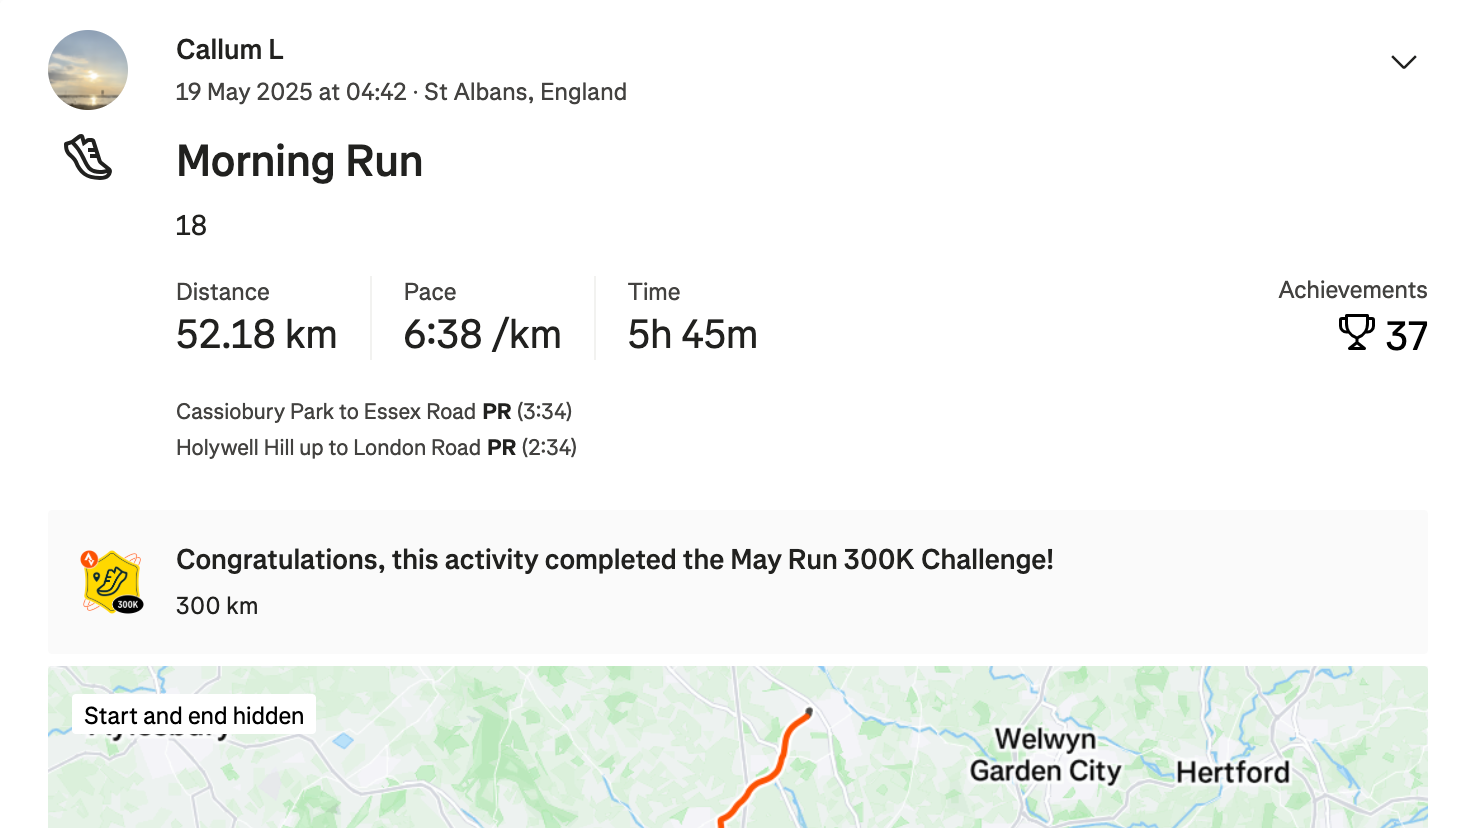The height and width of the screenshot is (828, 1466).
Task: Open the Callum L athlete name link
Action: pyautogui.click(x=230, y=49)
